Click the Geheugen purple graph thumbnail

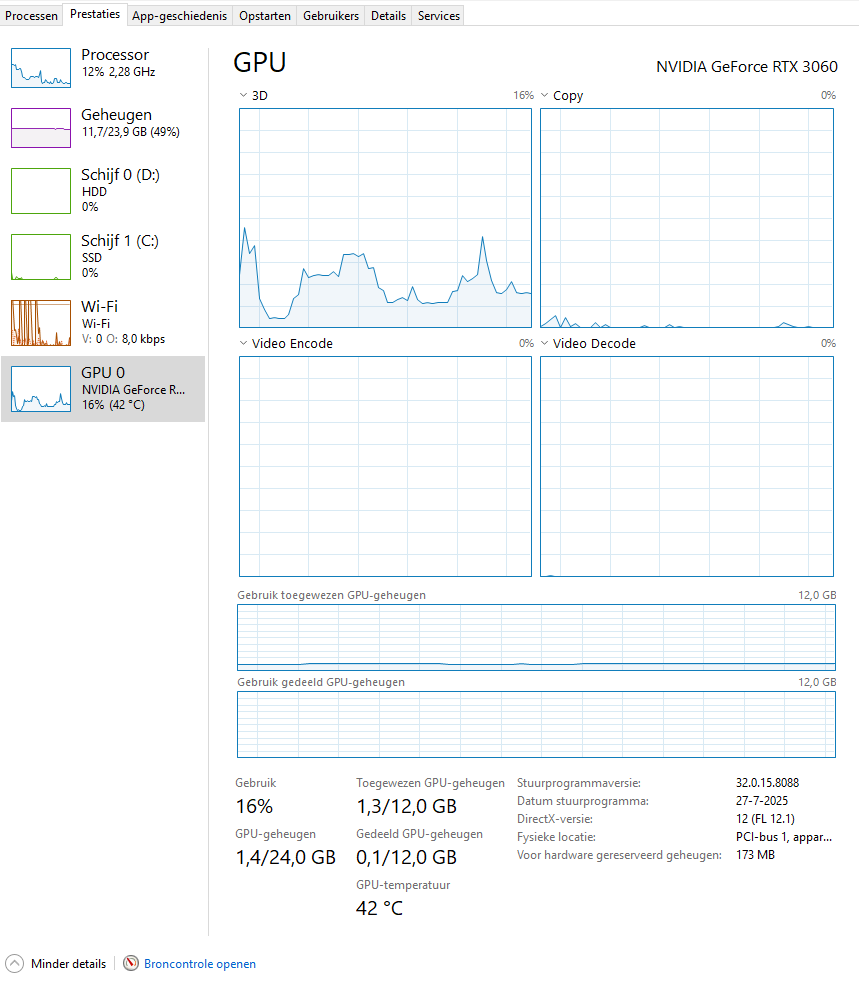coord(41,128)
